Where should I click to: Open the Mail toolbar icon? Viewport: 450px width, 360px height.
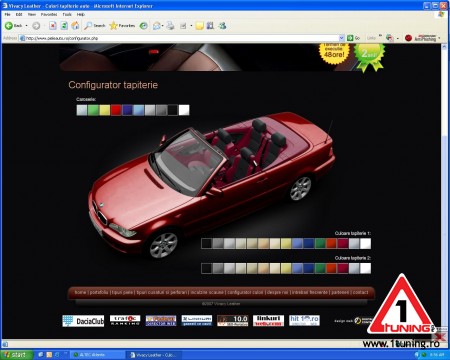click(156, 26)
